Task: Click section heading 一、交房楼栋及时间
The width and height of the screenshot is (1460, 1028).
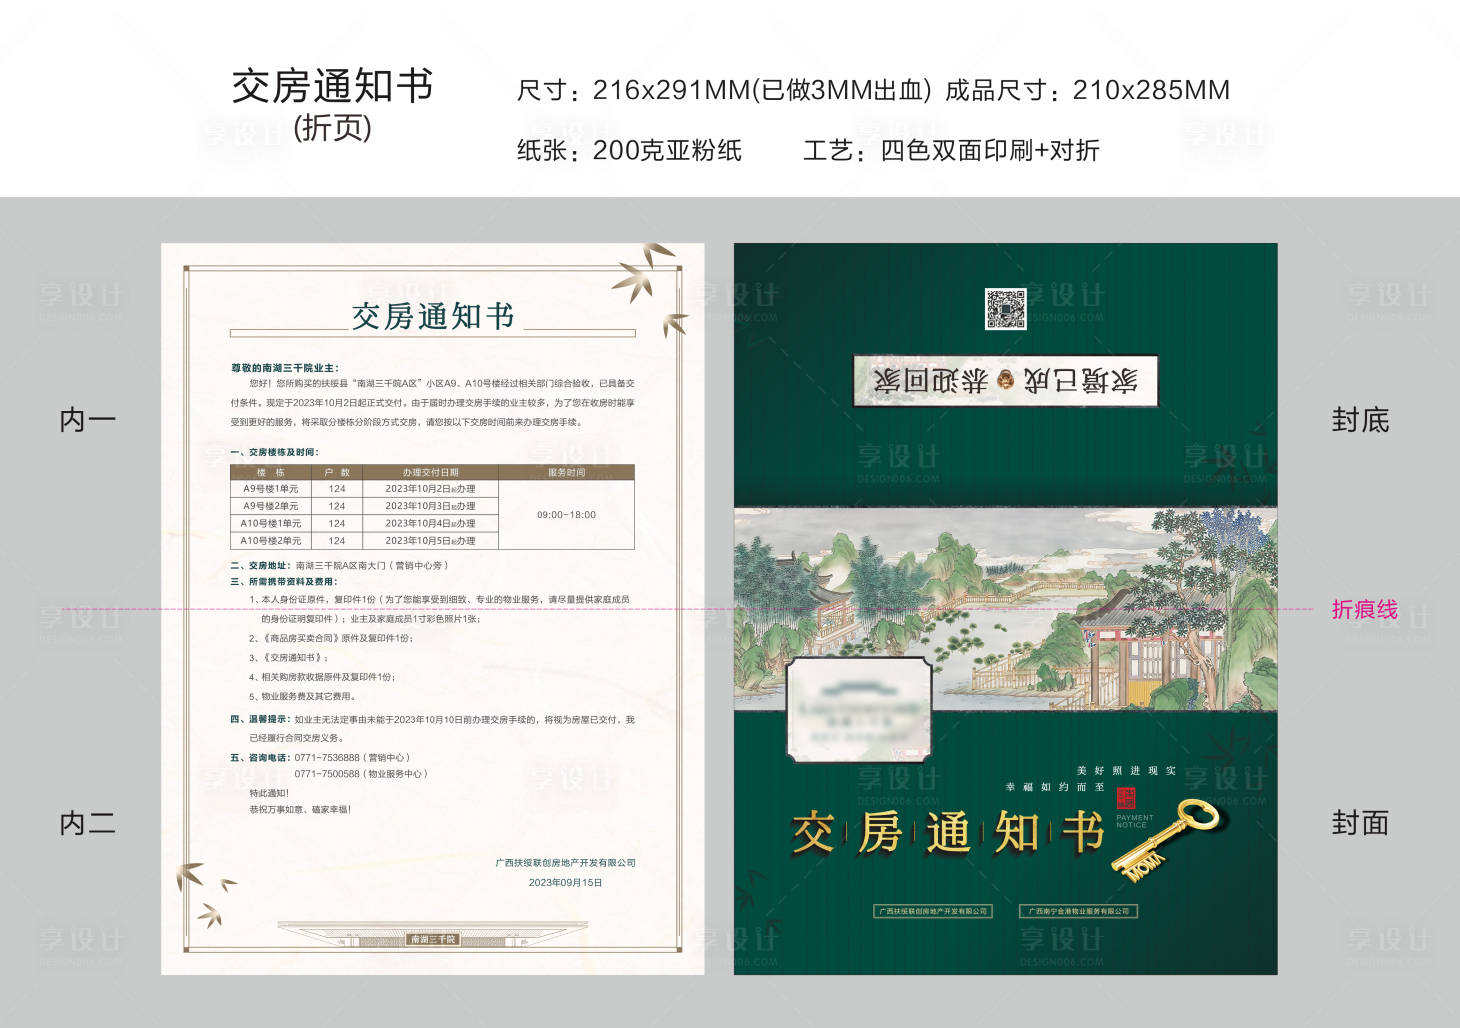Action: click(x=274, y=452)
